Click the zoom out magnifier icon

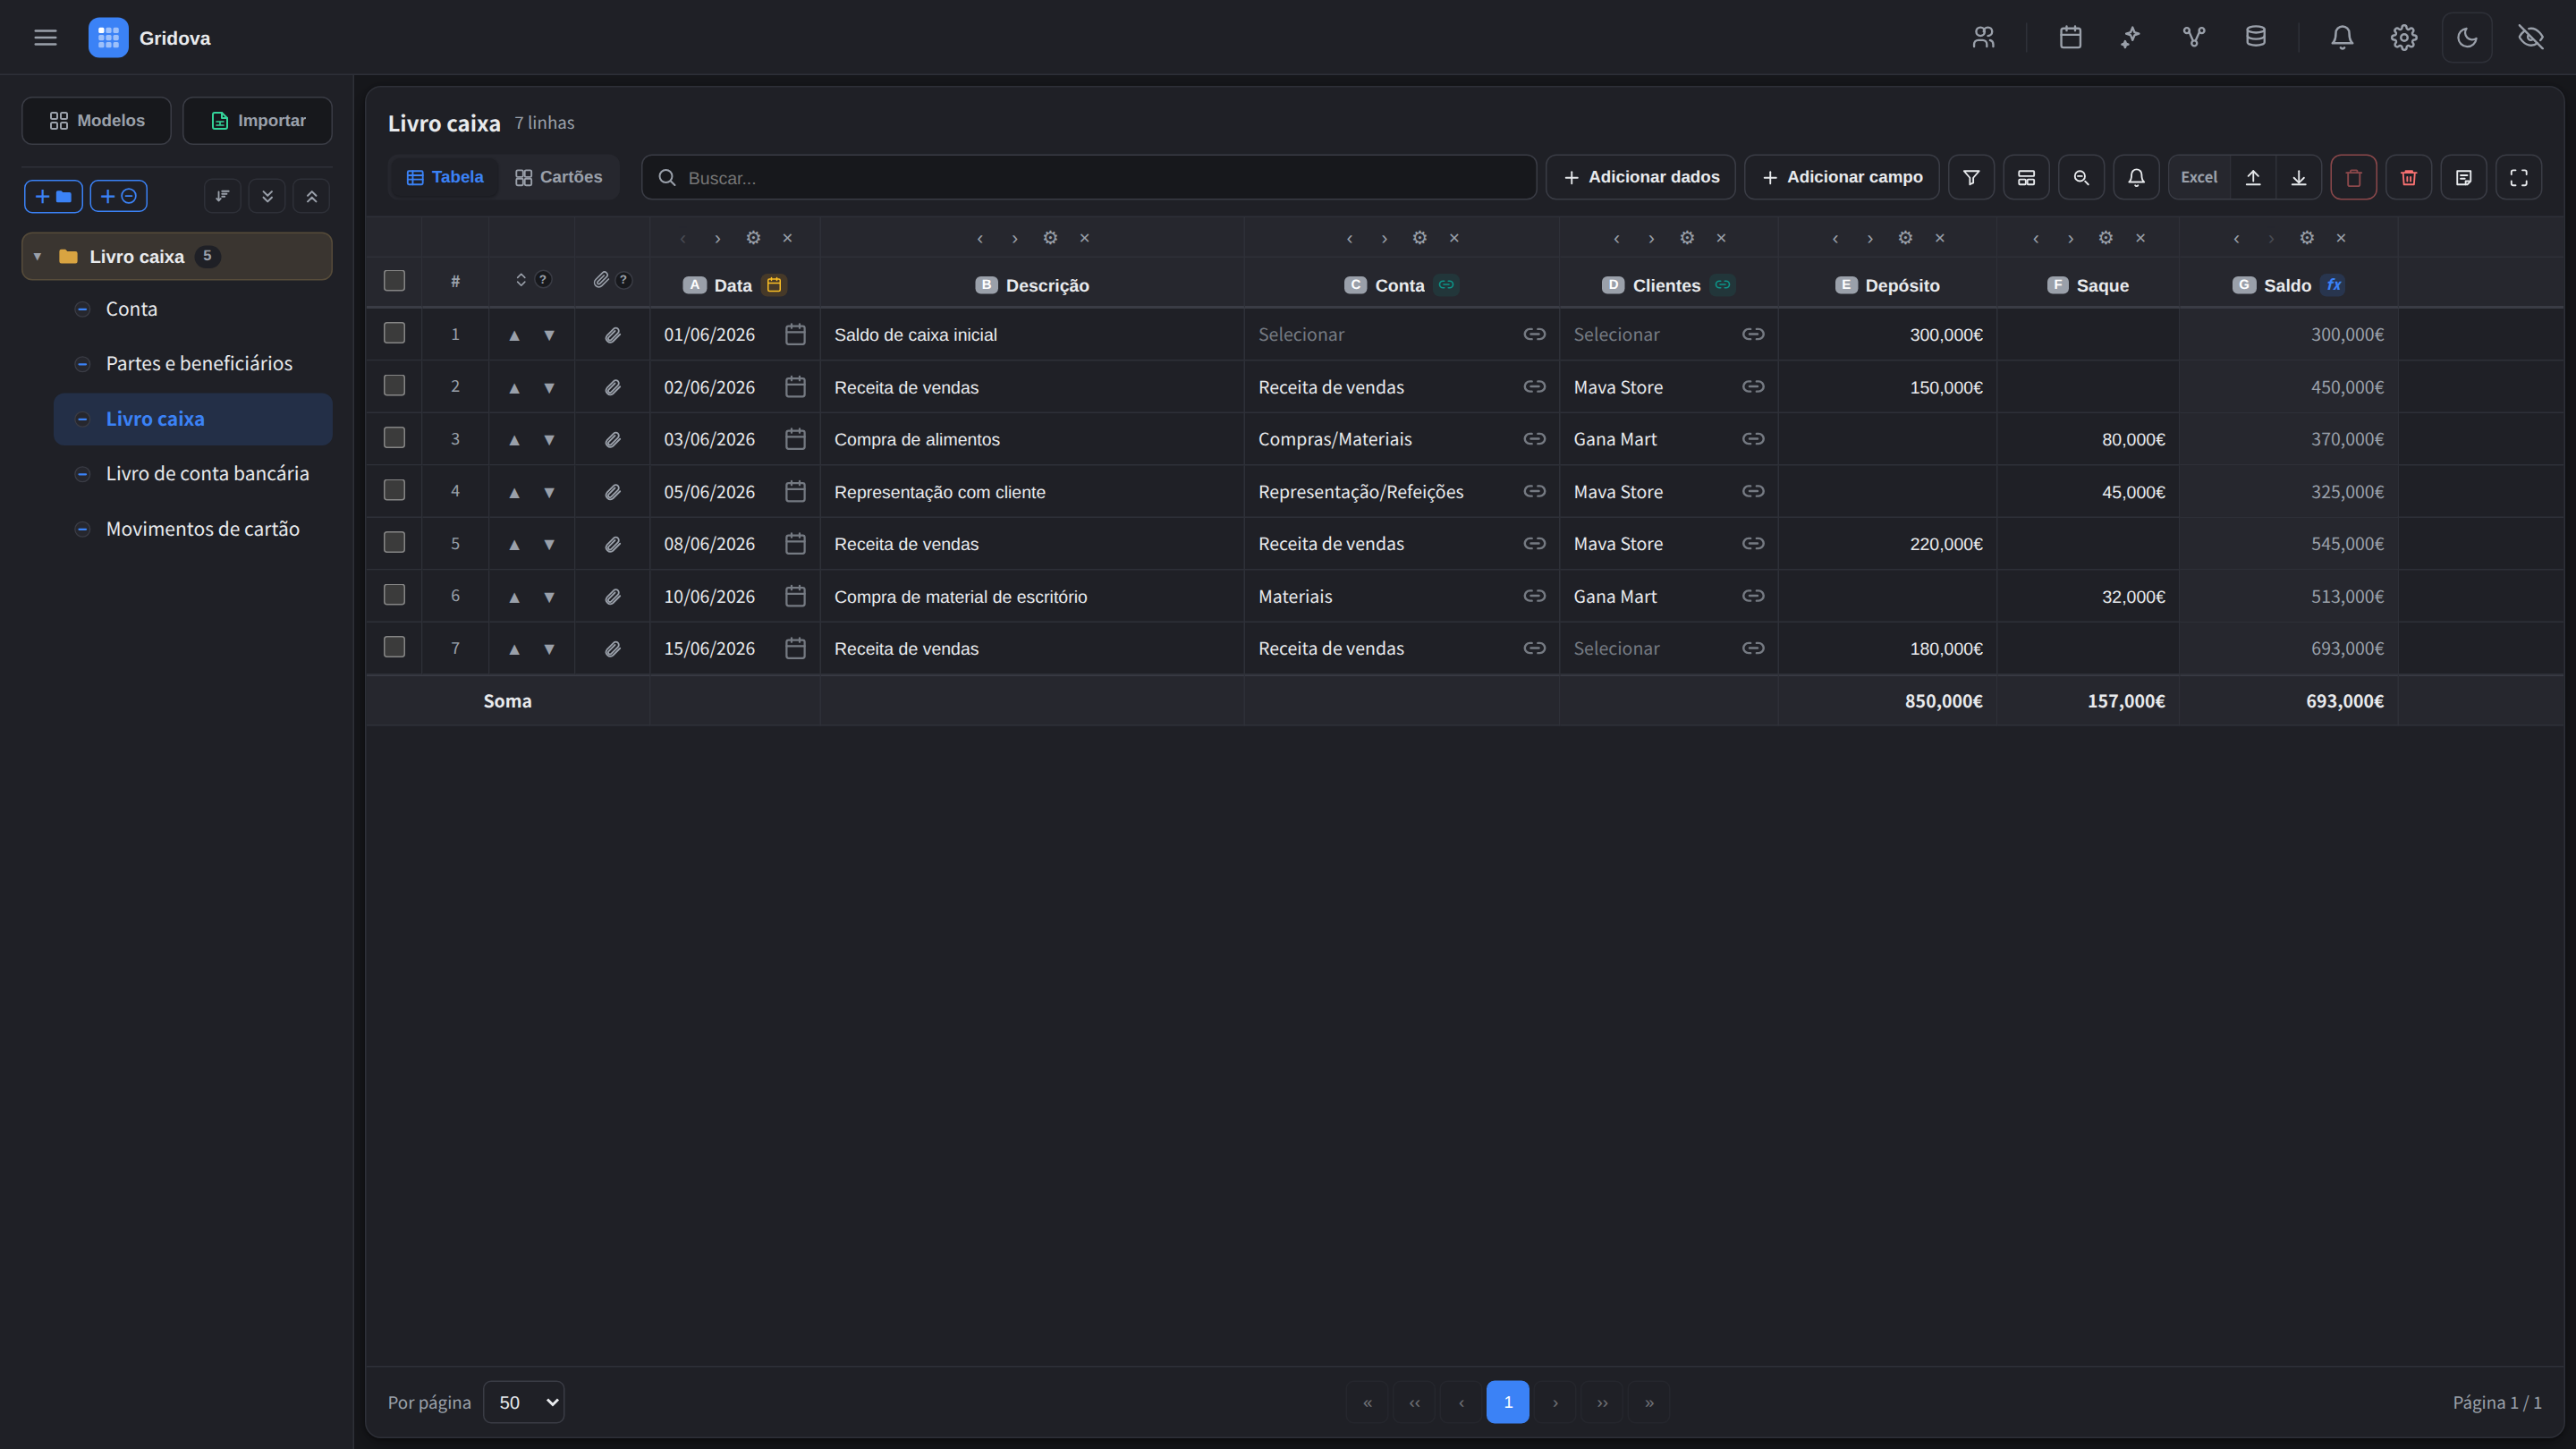pos(2081,177)
